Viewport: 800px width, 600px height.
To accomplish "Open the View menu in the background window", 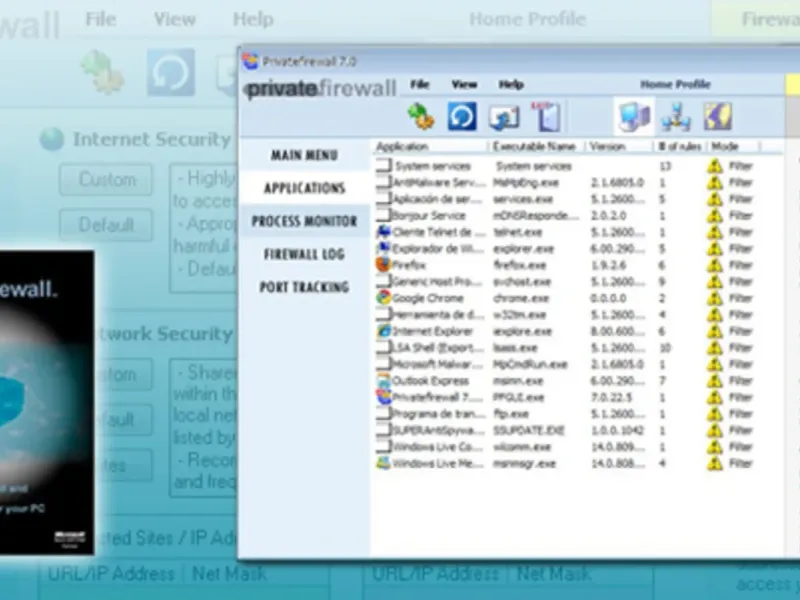I will coord(175,19).
